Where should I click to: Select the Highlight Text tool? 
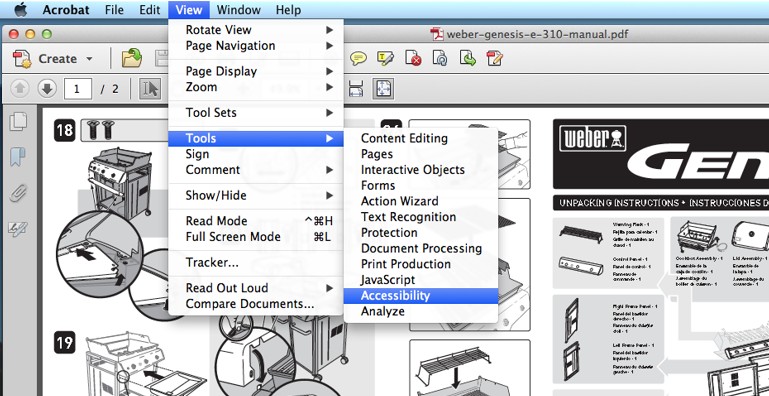[x=386, y=58]
